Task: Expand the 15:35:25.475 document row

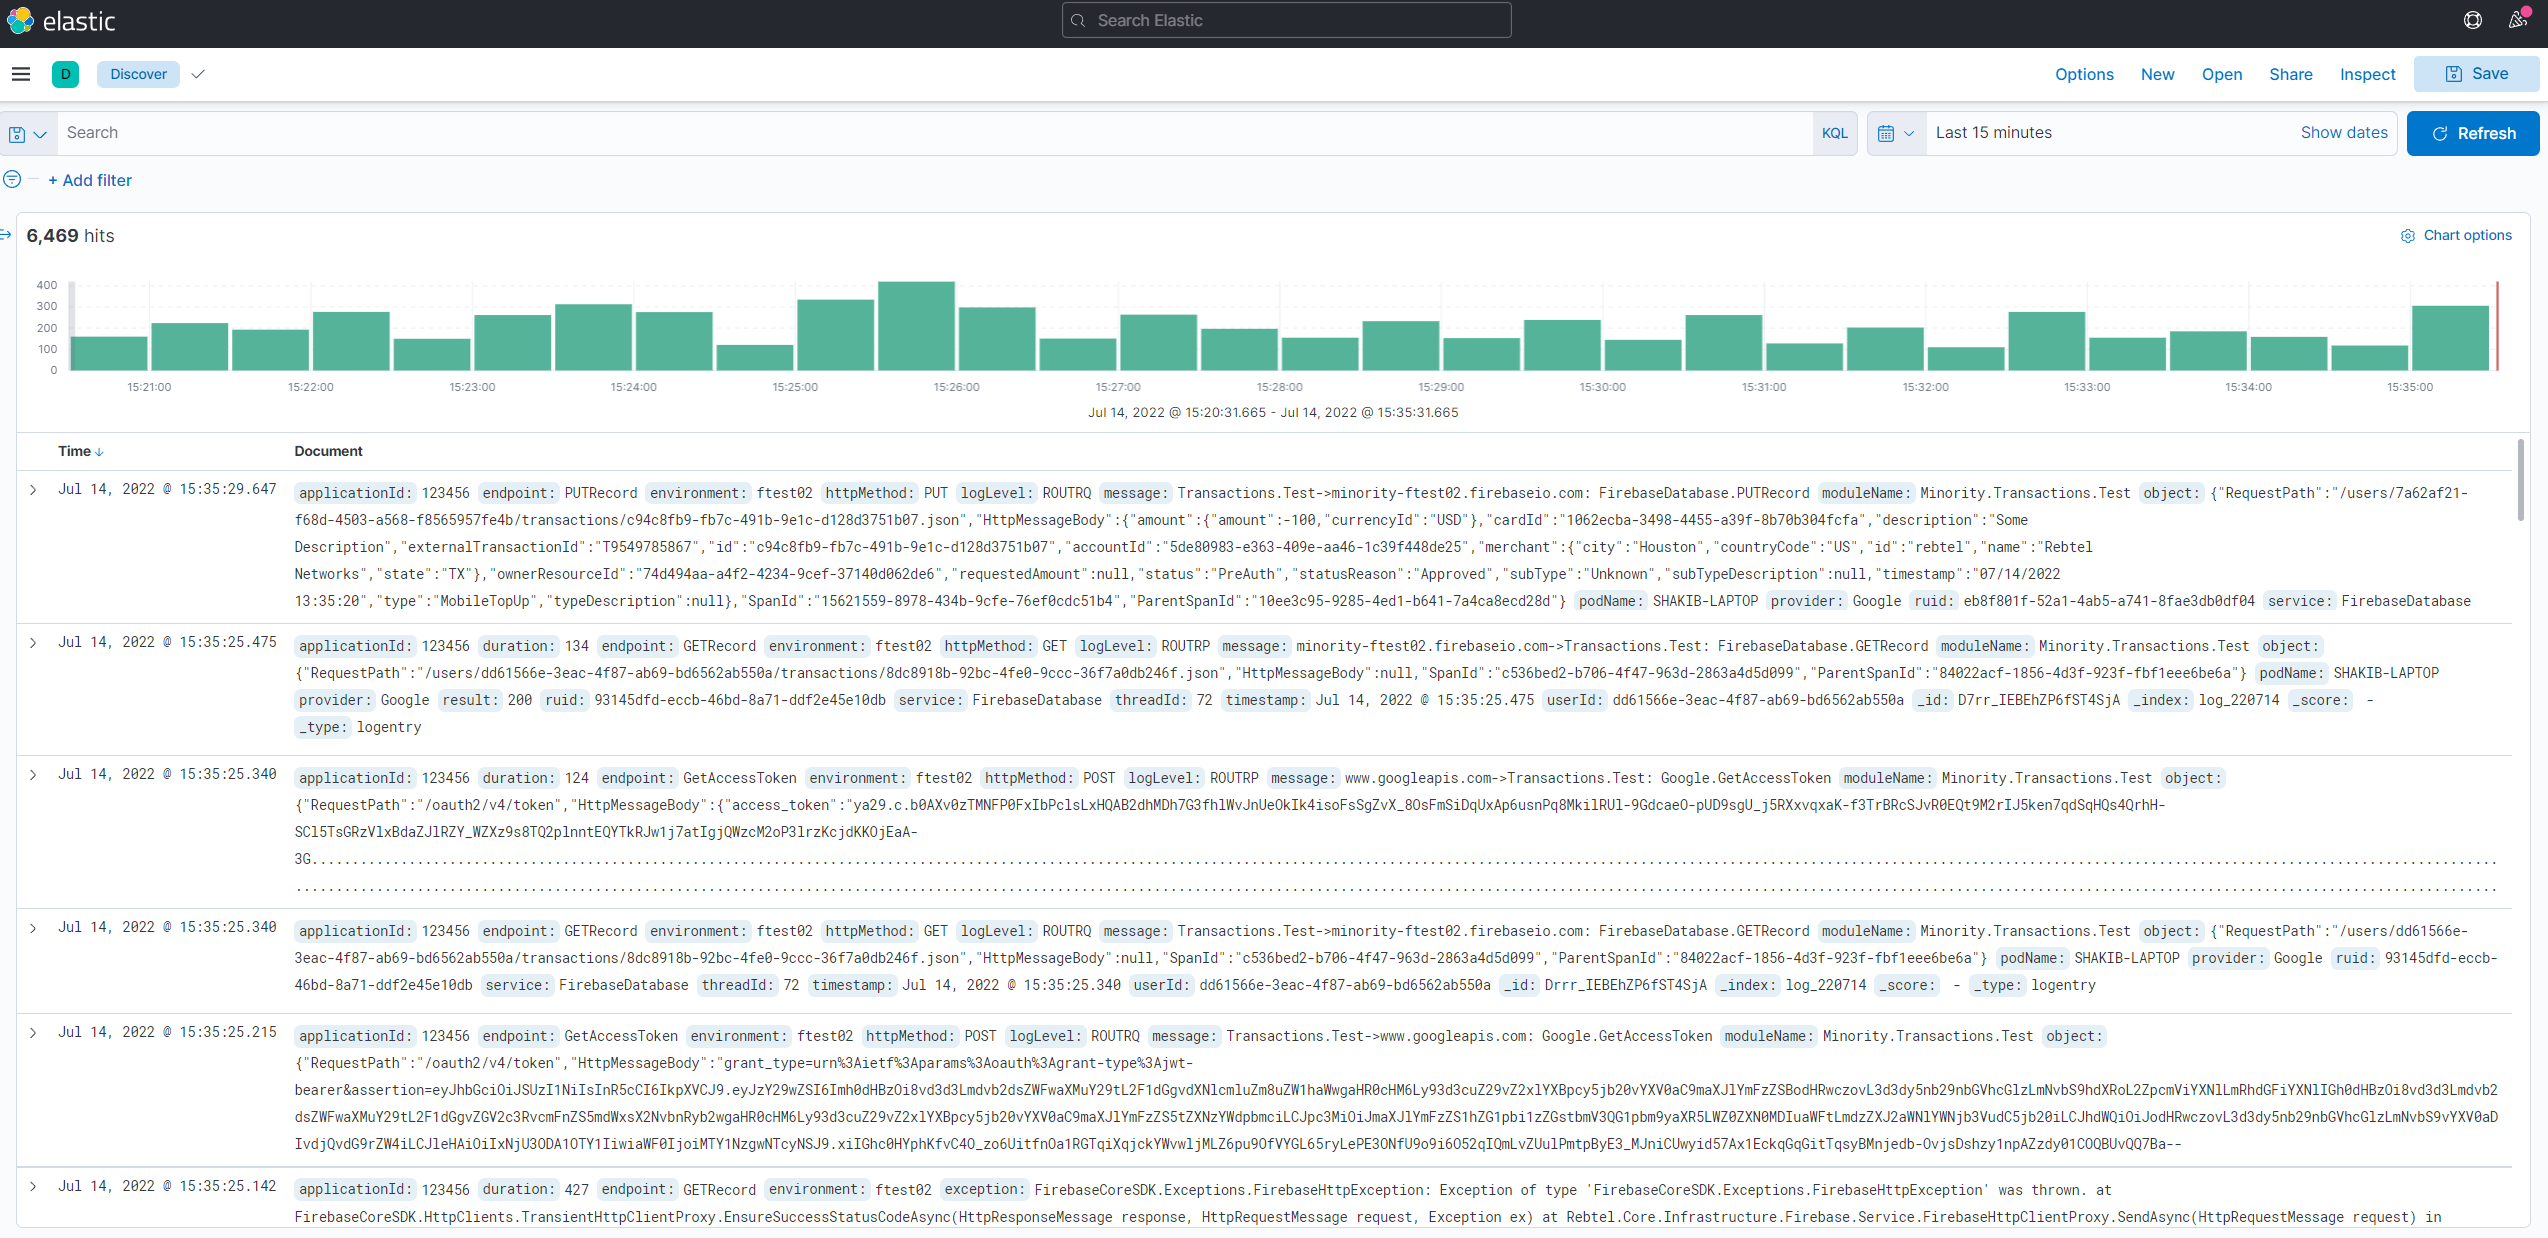Action: [x=33, y=643]
